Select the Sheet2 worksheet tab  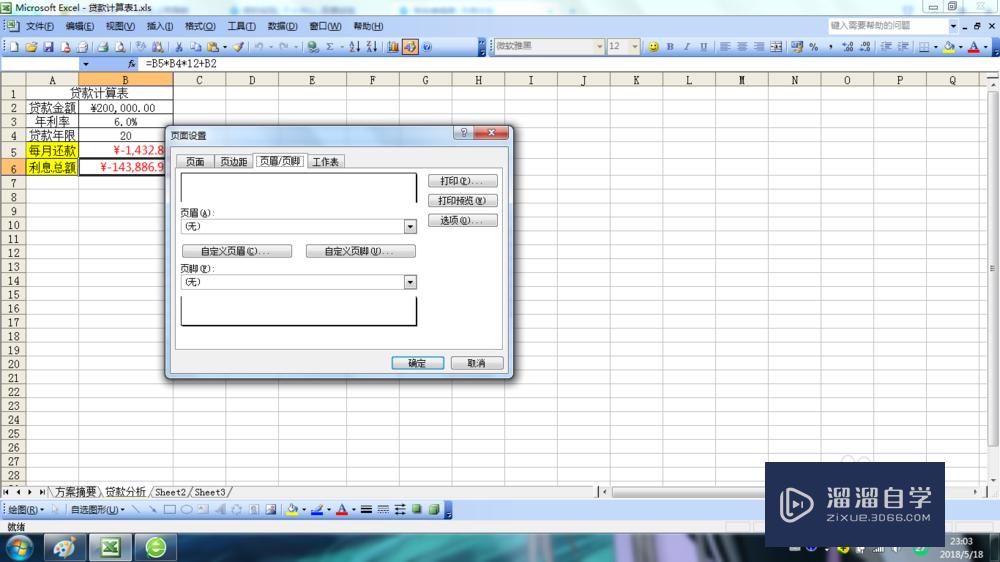(x=170, y=492)
